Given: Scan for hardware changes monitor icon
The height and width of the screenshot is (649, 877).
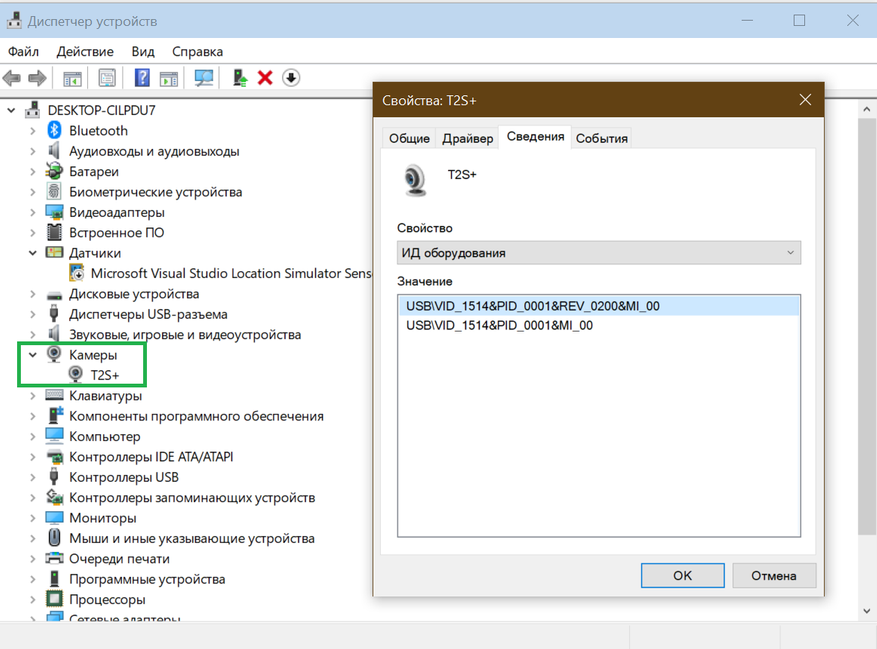Looking at the screenshot, I should (x=204, y=78).
